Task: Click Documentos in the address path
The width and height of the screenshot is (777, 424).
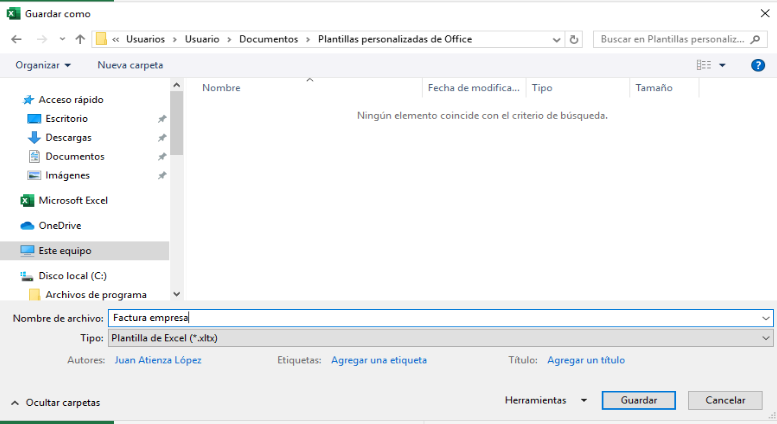Action: tap(269, 39)
